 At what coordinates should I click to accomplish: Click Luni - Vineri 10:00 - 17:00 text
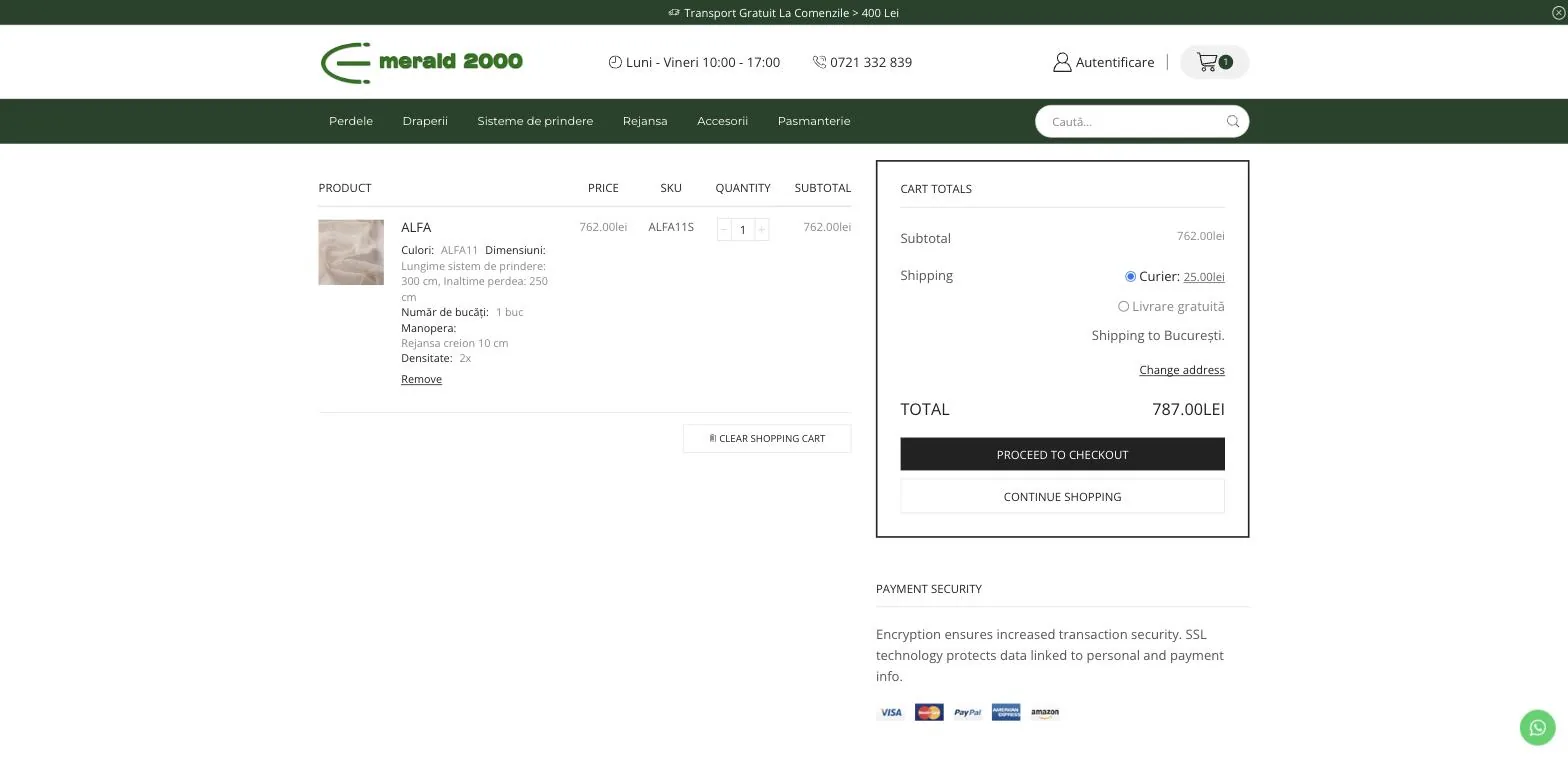(703, 62)
